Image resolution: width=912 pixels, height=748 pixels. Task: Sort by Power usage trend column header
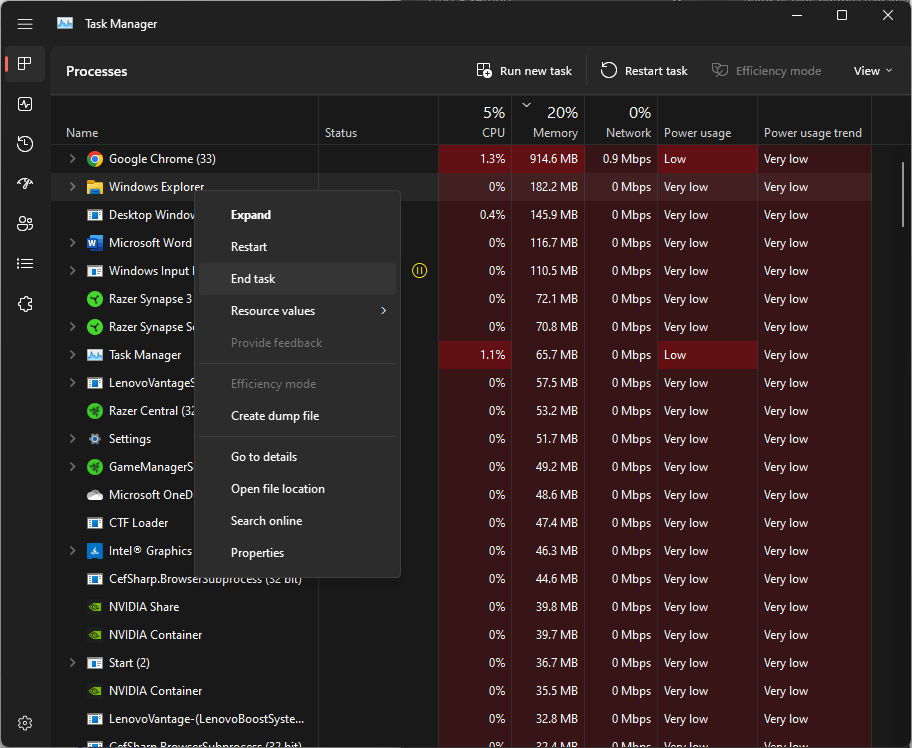coord(814,120)
